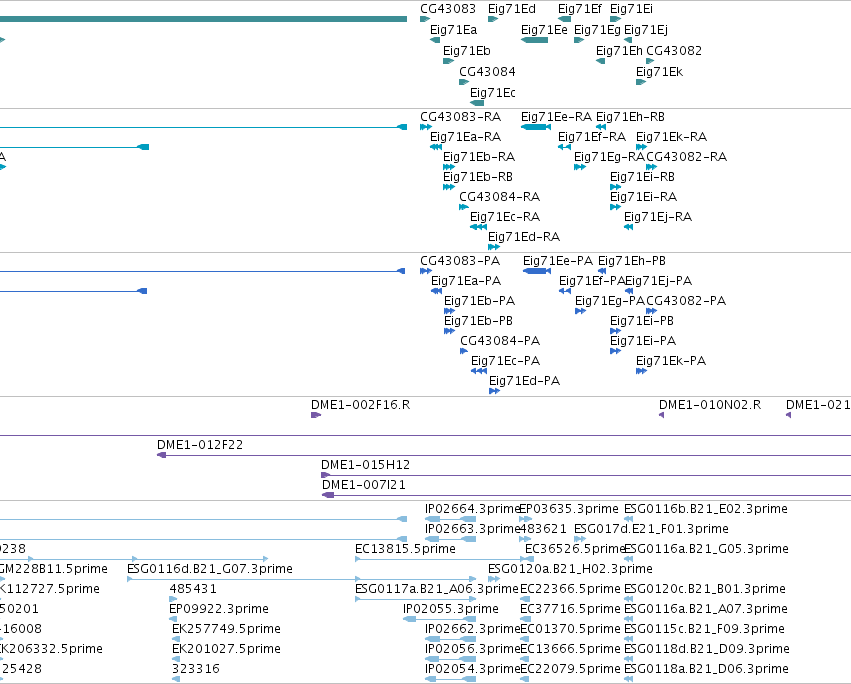This screenshot has width=851, height=684.
Task: Select EST ESG0116b.B21_E02.3prime
Action: click(x=706, y=509)
